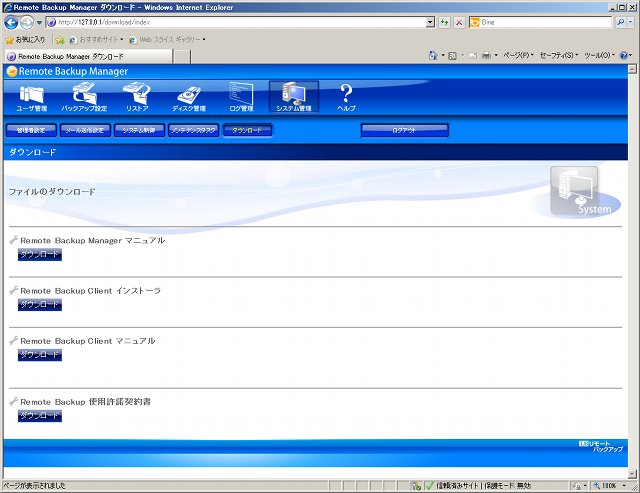Open the IE help question mark icon
640x493 pixels.
coord(624,56)
